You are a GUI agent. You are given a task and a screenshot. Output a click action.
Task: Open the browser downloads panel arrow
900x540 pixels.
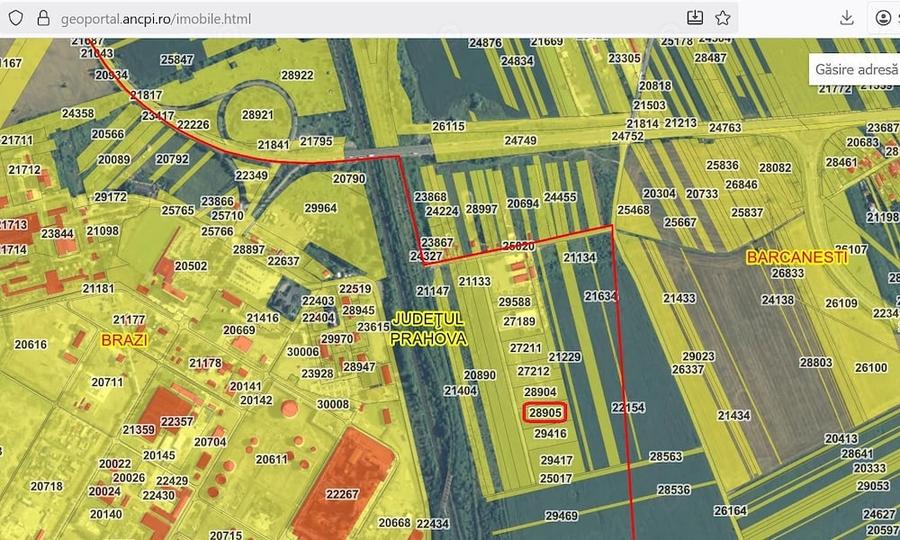pyautogui.click(x=847, y=18)
